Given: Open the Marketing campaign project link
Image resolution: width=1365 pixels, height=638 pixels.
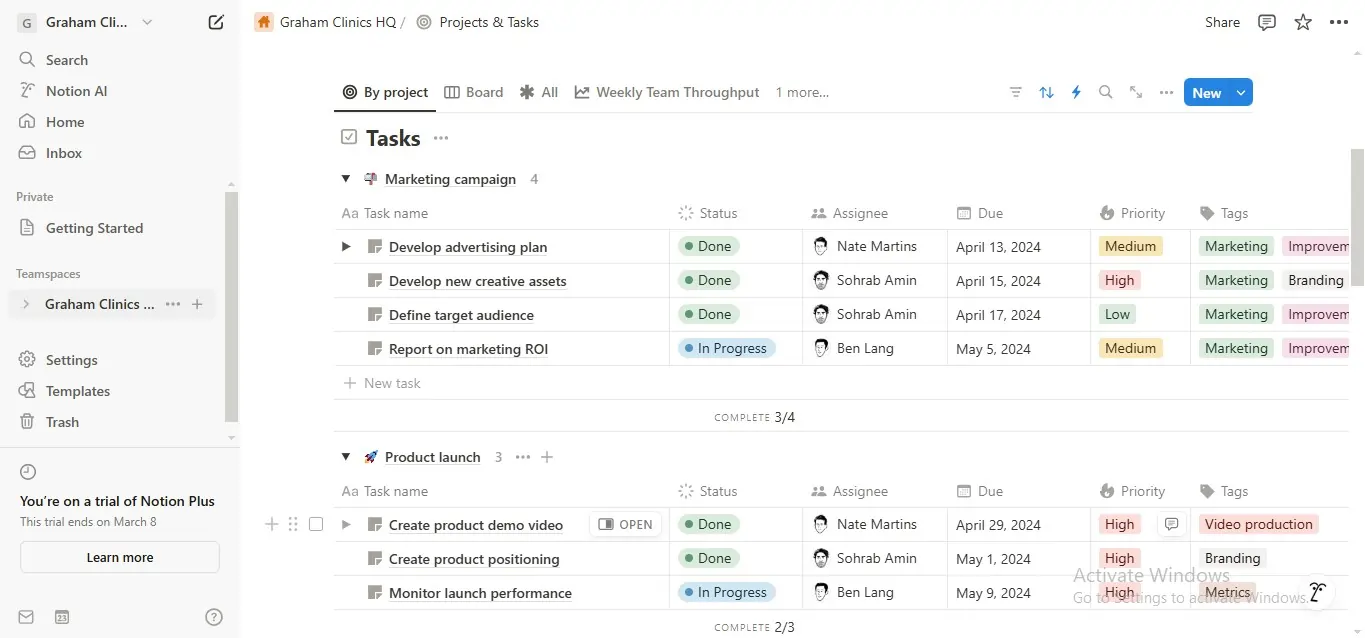Looking at the screenshot, I should 450,179.
